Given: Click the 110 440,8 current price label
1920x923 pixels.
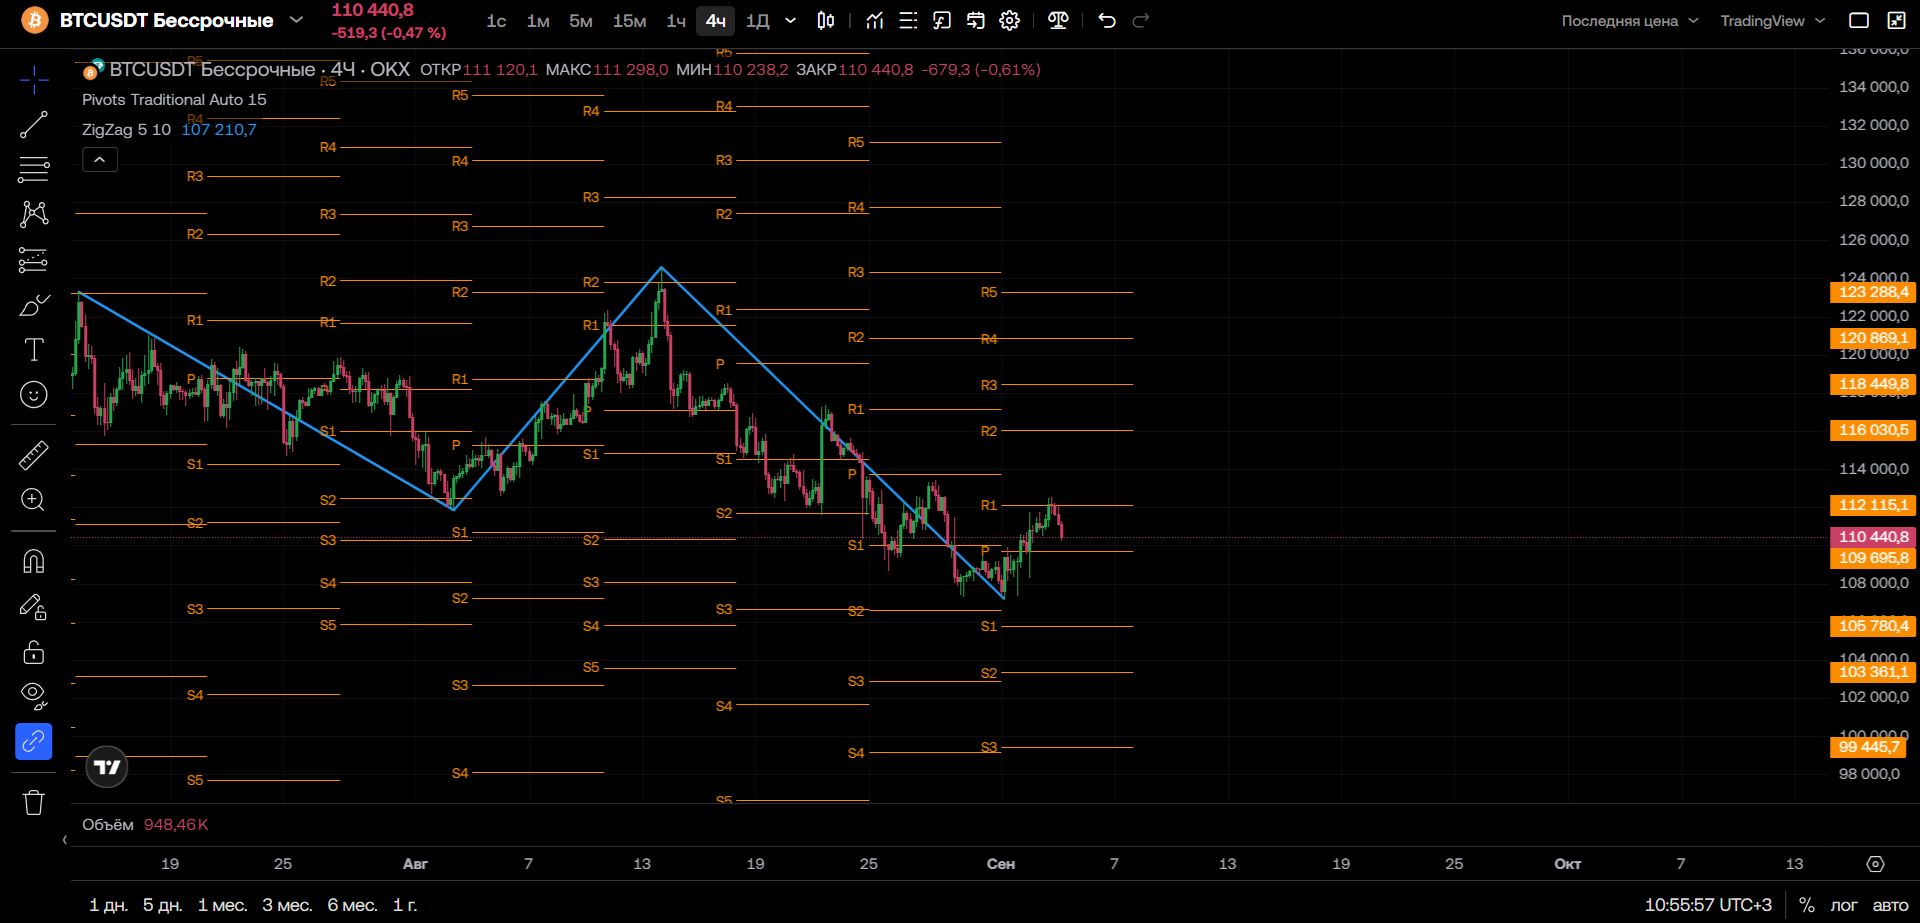Looking at the screenshot, I should point(1873,537).
